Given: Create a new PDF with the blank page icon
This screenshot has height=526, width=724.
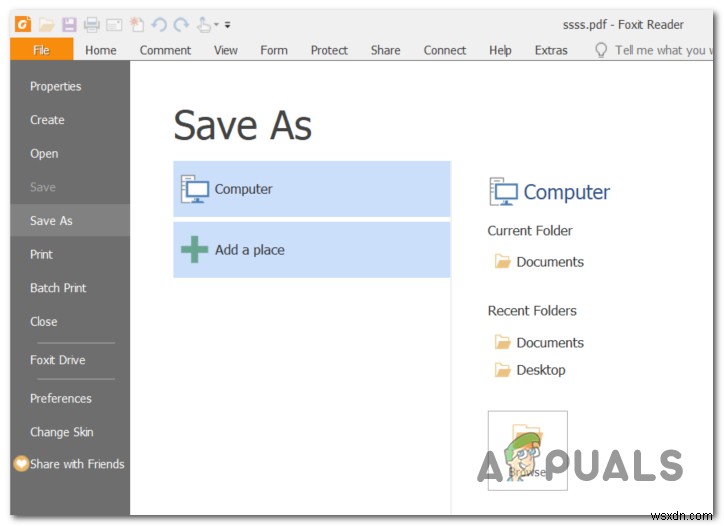Looking at the screenshot, I should (137, 24).
